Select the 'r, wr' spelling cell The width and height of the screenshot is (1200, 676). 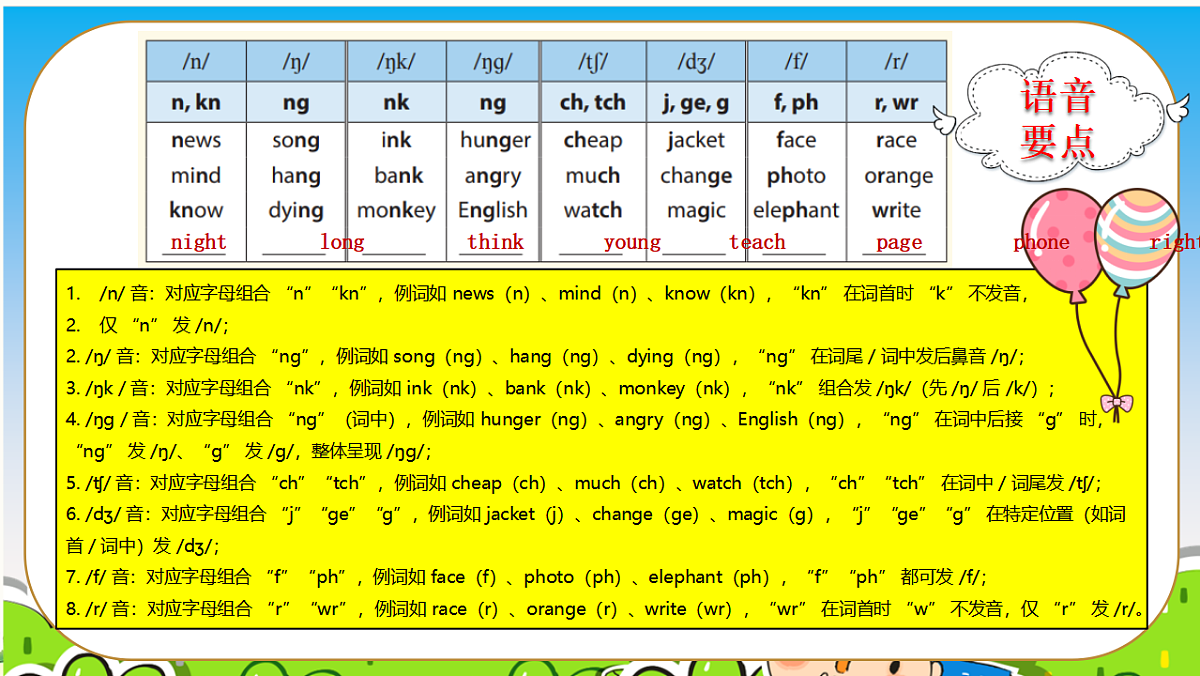[x=896, y=102]
